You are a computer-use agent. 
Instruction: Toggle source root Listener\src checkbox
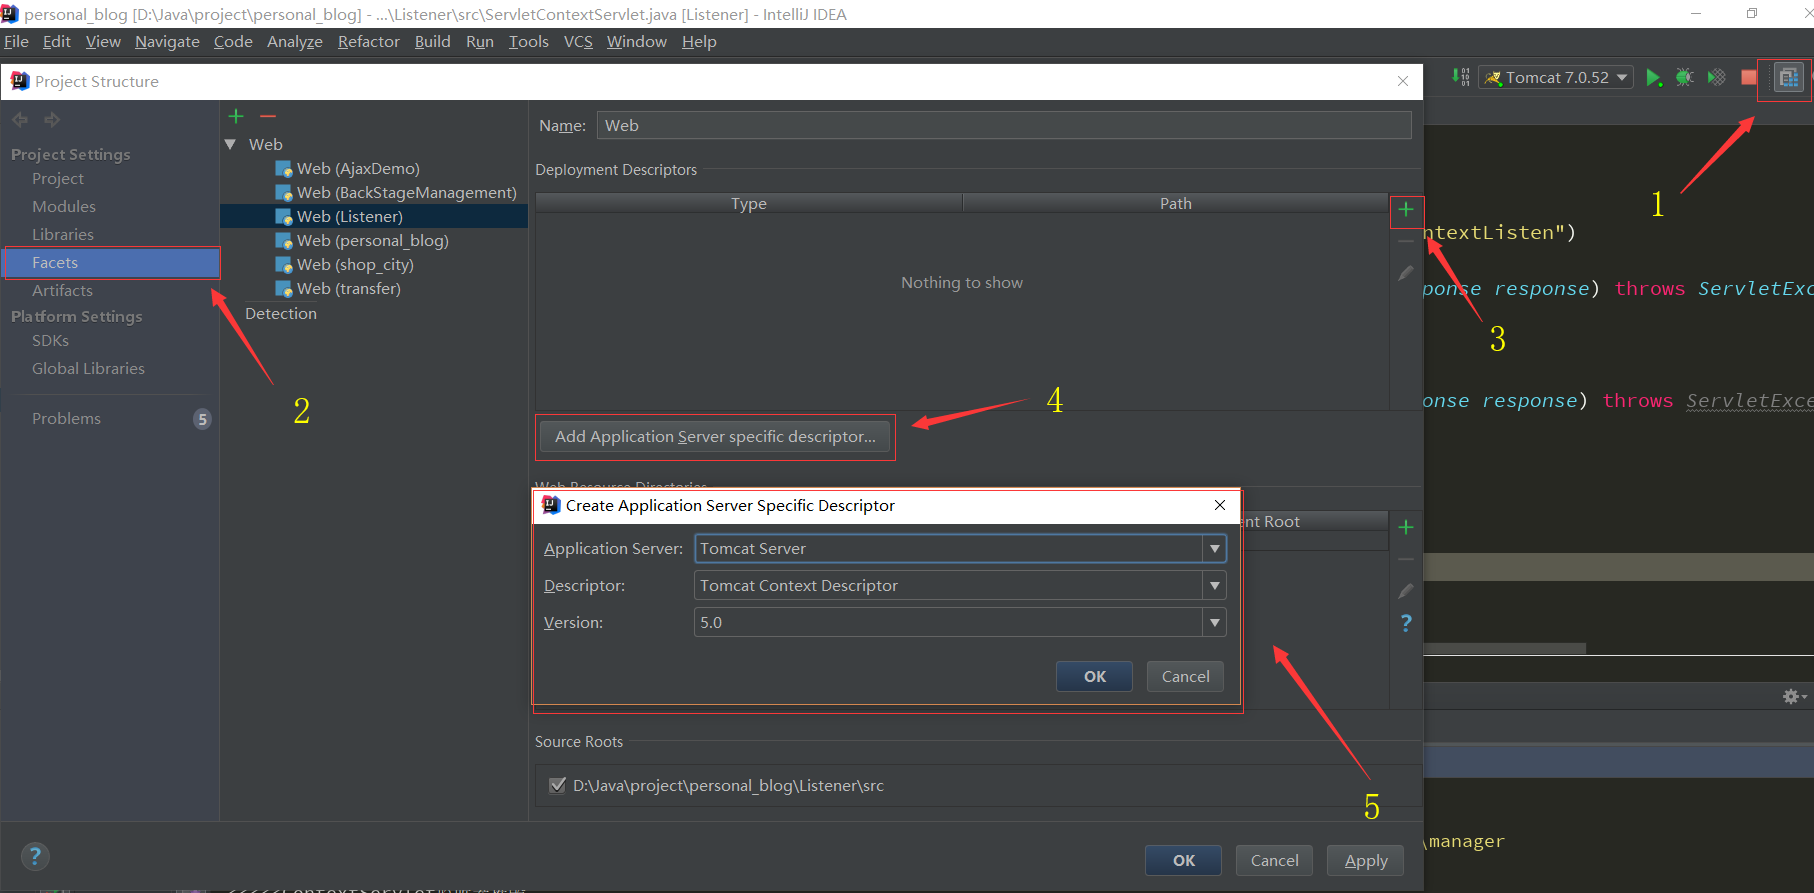[x=557, y=785]
